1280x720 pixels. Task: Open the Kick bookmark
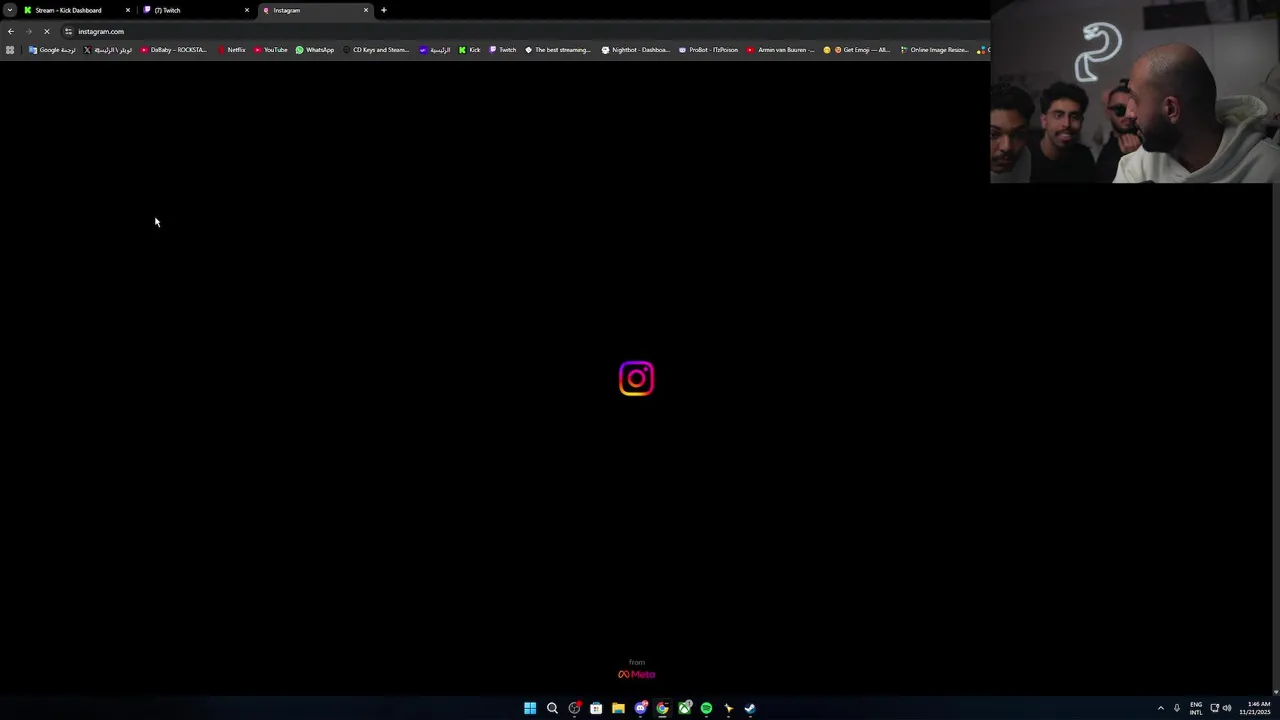click(x=470, y=50)
